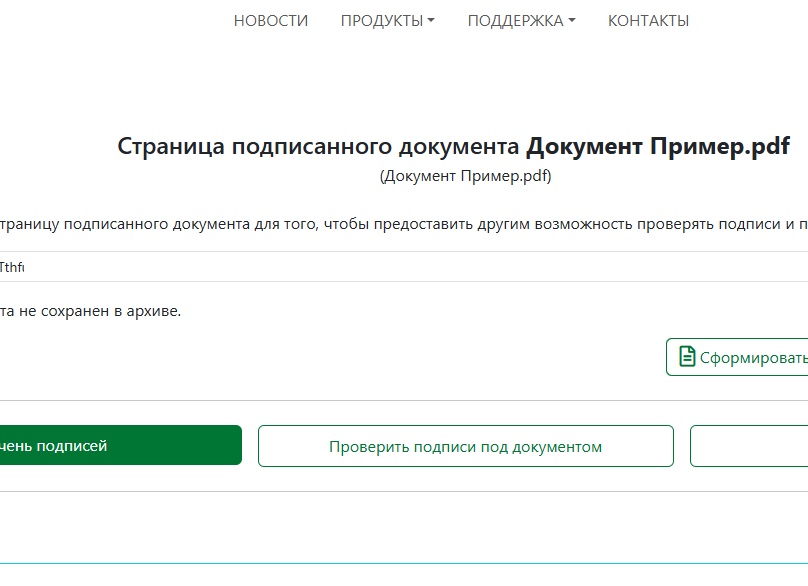The height and width of the screenshot is (586, 808).
Task: Click the Сформировать button label
Action: (753, 357)
